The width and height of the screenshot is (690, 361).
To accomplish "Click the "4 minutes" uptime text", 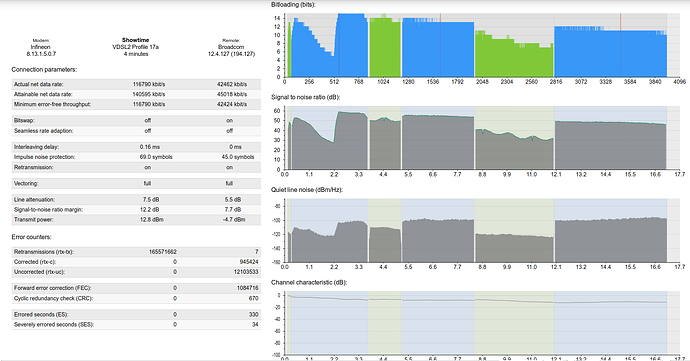I will click(136, 54).
